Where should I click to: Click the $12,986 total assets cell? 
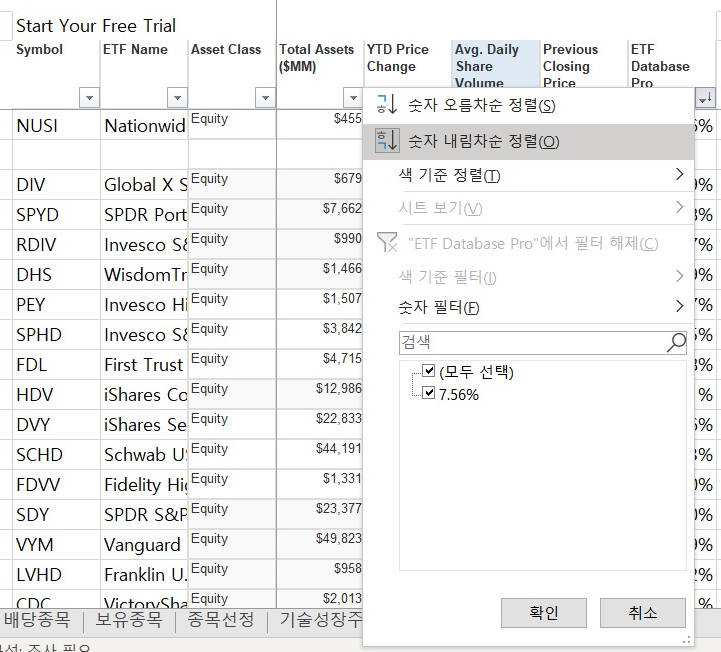[320, 395]
